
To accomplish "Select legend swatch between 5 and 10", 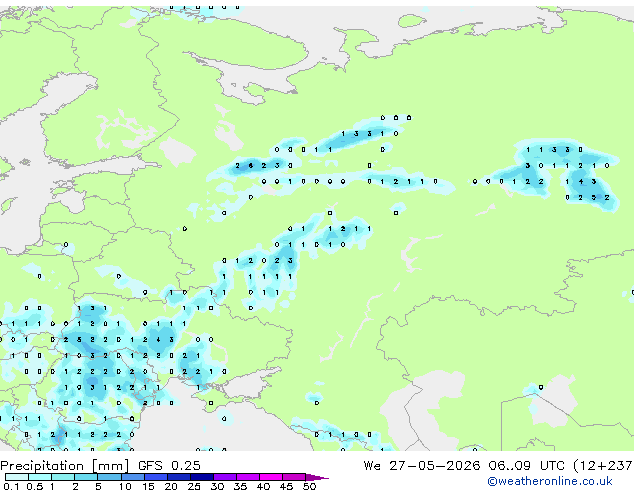I will (x=109, y=477).
